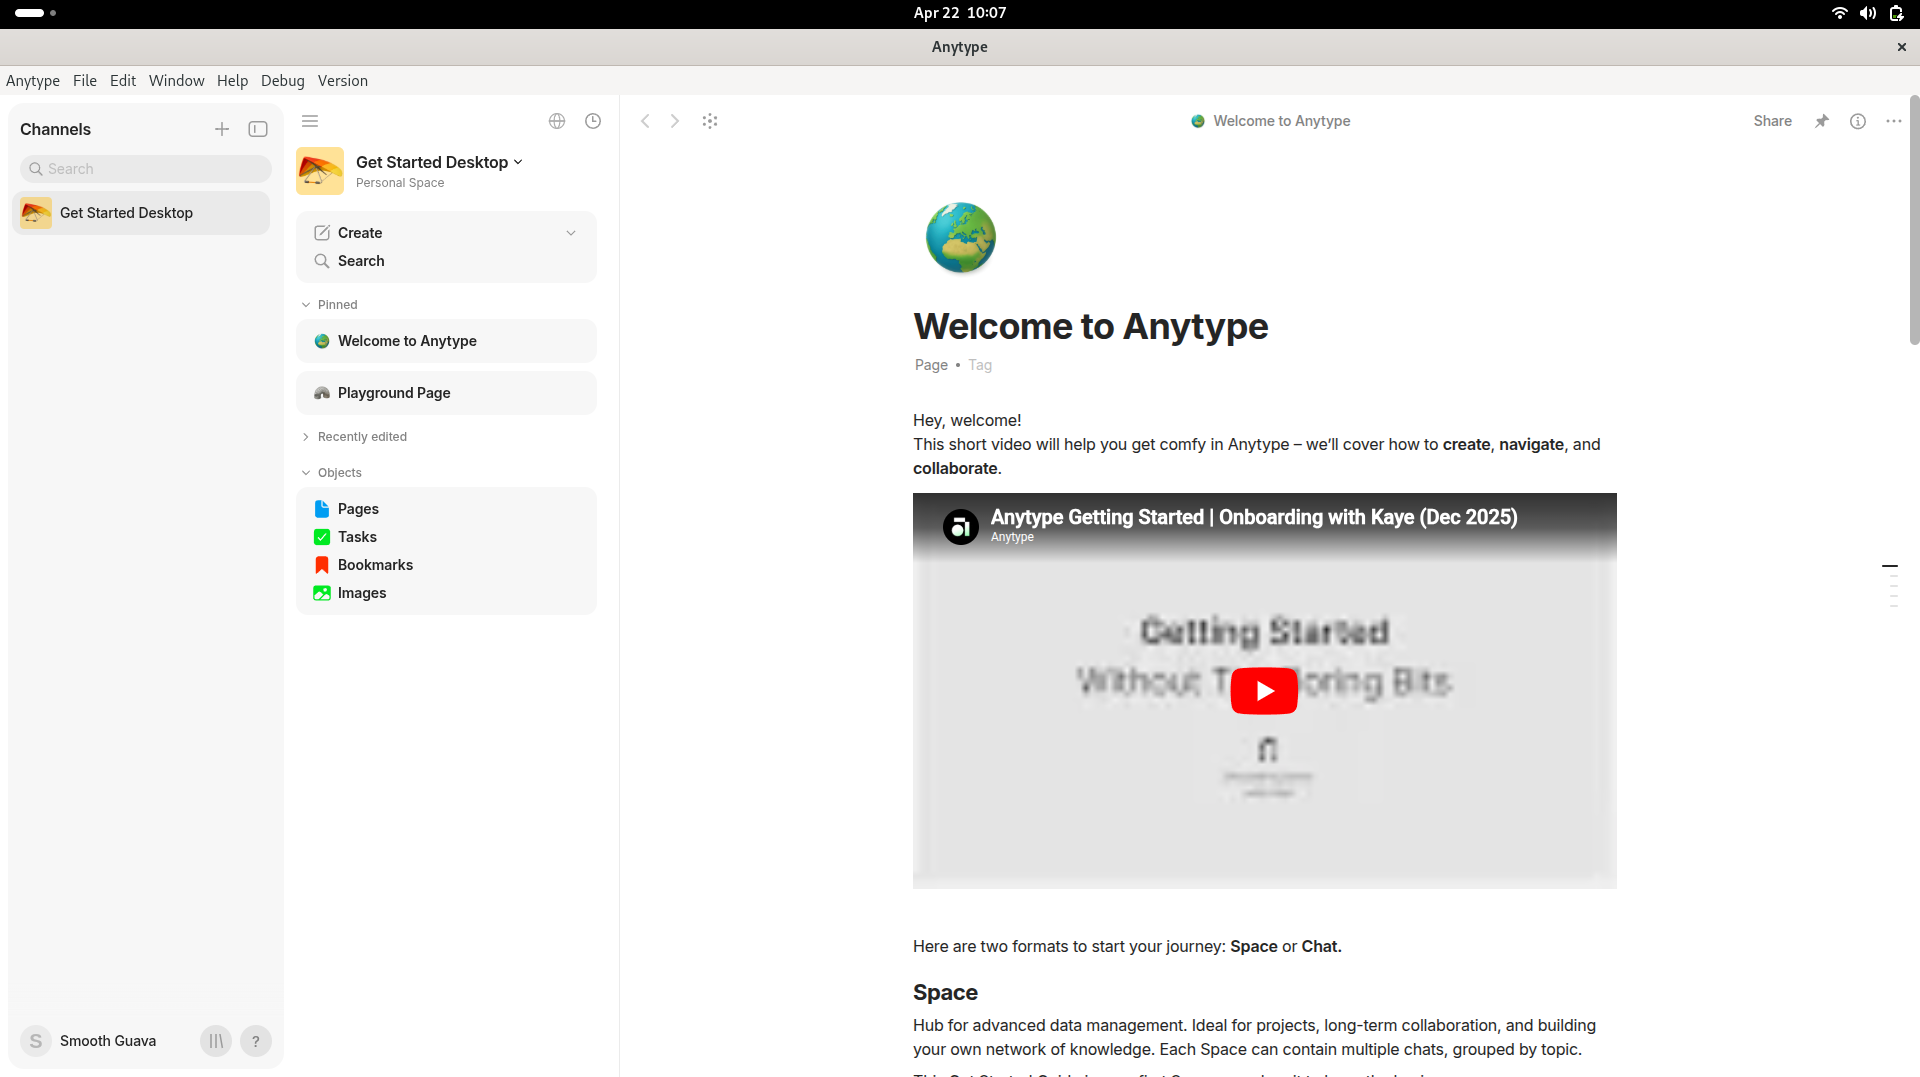Open the help question mark button
Viewport: 1920px width, 1077px height.
(256, 1041)
